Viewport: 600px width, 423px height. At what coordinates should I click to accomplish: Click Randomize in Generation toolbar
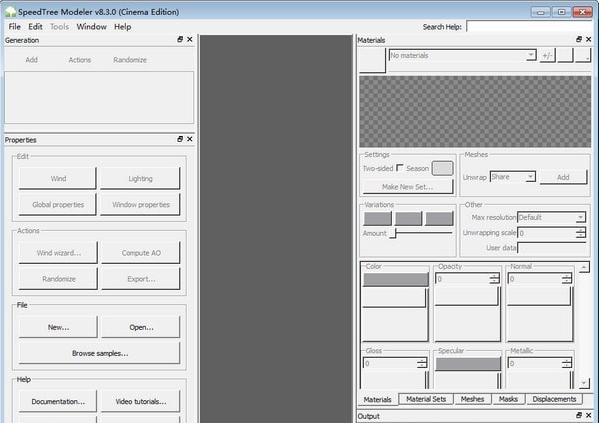click(x=130, y=60)
